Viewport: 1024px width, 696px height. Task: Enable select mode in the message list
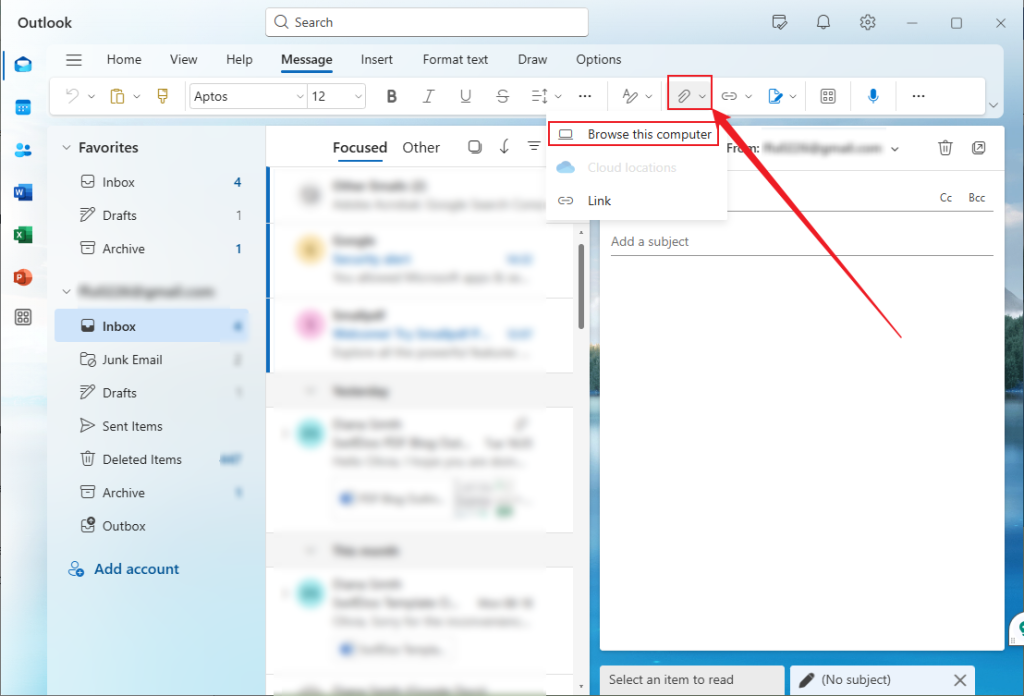pos(474,146)
